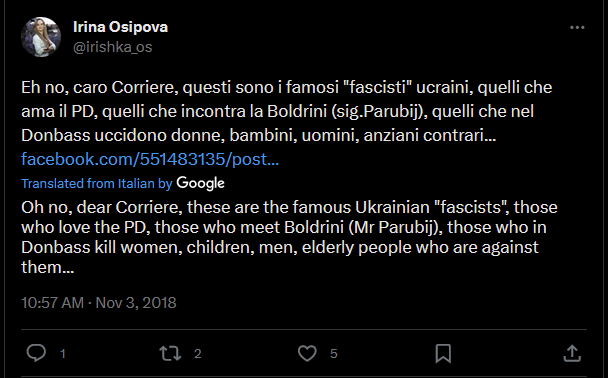View the reply count of 1
This screenshot has height=378, width=608.
(x=63, y=354)
